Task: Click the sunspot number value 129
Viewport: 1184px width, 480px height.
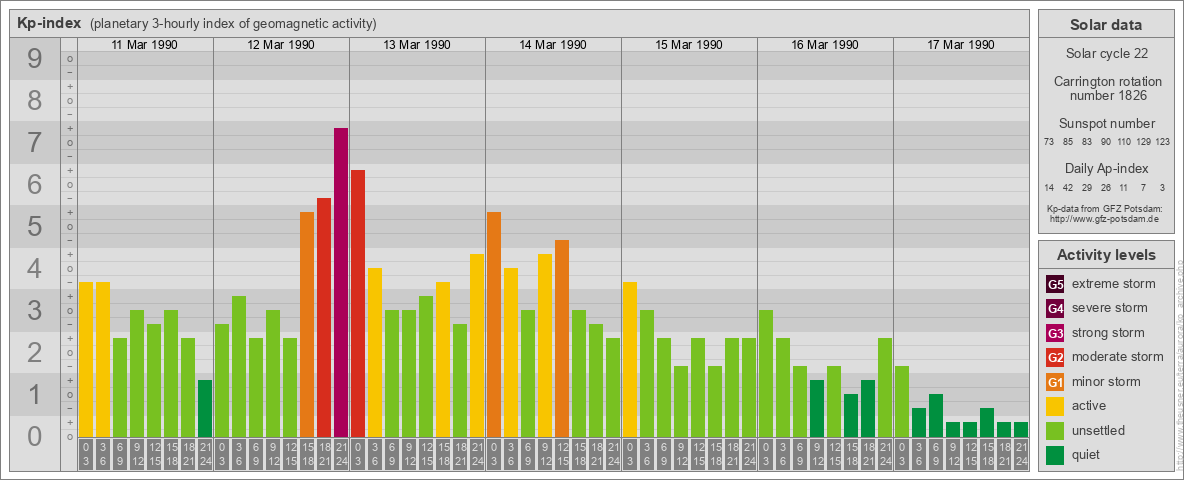Action: point(1143,142)
